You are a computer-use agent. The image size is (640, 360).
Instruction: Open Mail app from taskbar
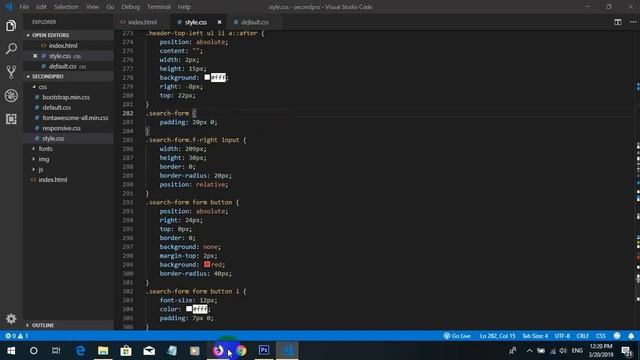point(149,350)
